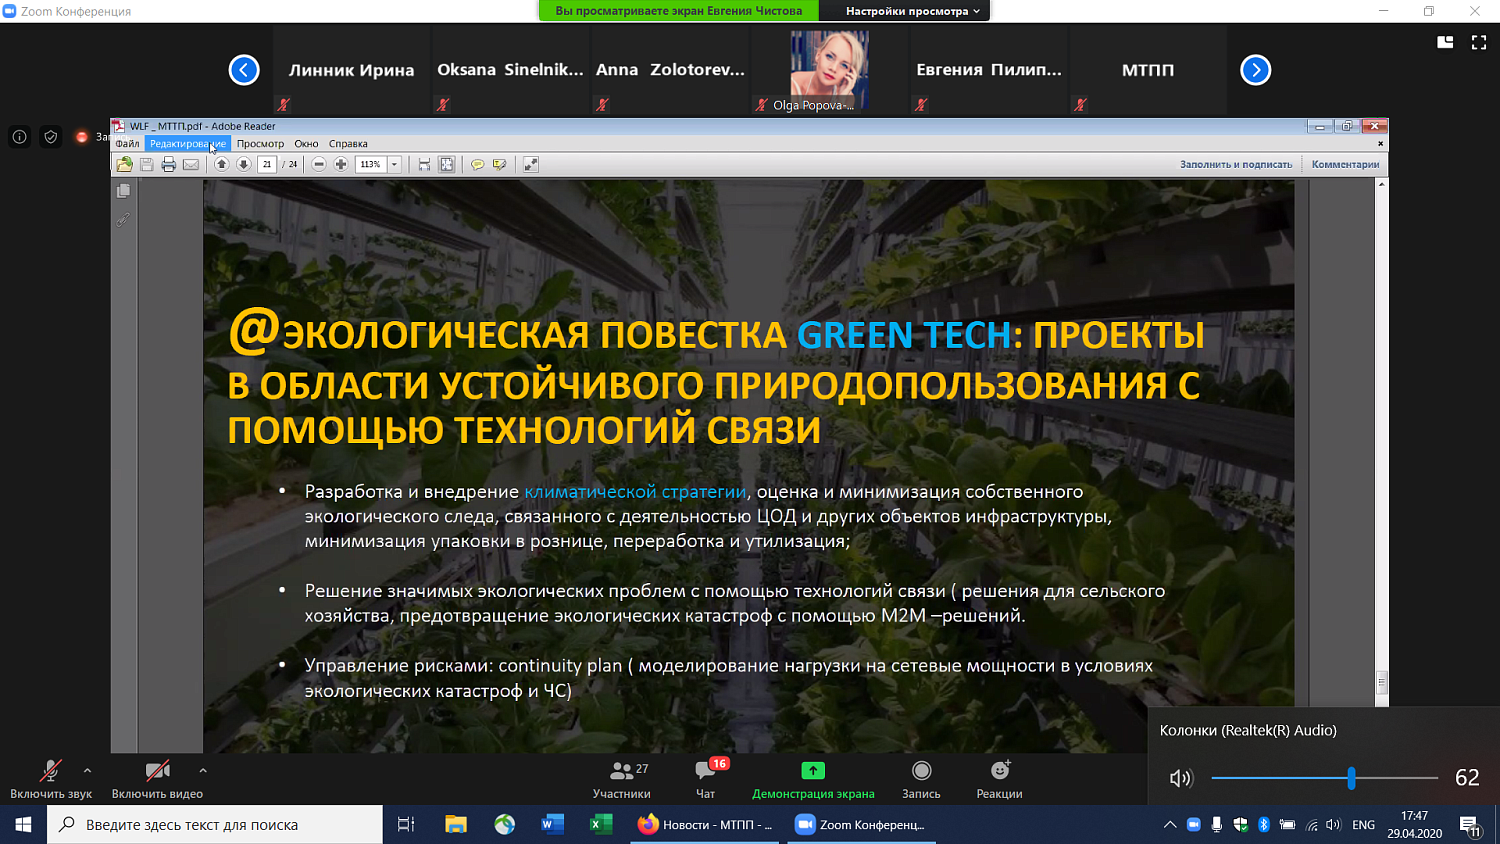This screenshot has height=844, width=1500.
Task: Switch to Zoom Конференц taskbar window
Action: [x=863, y=825]
